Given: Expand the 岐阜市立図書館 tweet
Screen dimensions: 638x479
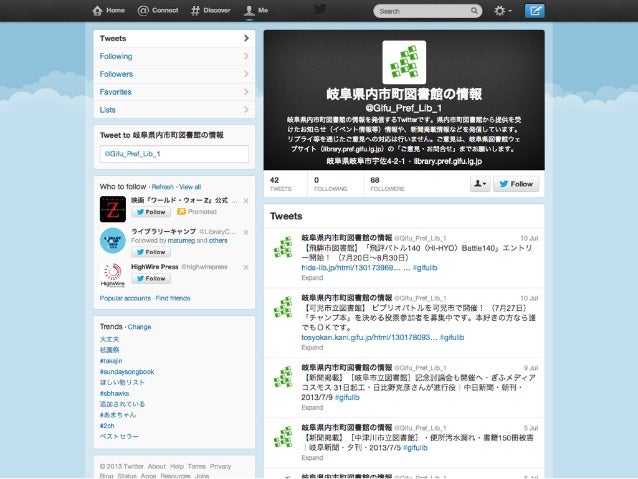Looking at the screenshot, I should tap(312, 407).
